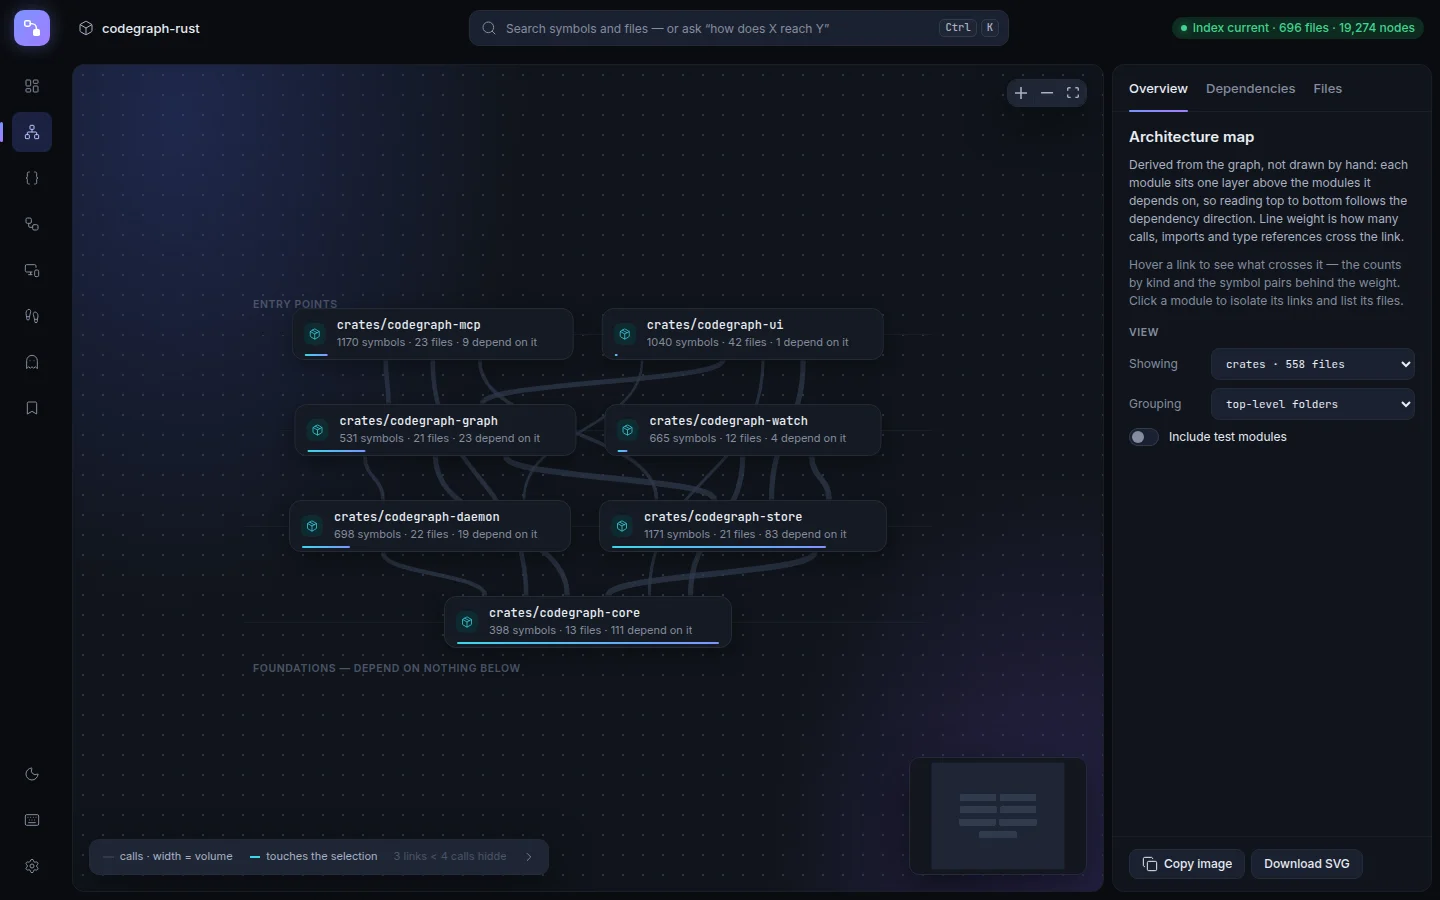Focus the search symbols and files field
Image resolution: width=1440 pixels, height=900 pixels.
click(x=738, y=28)
